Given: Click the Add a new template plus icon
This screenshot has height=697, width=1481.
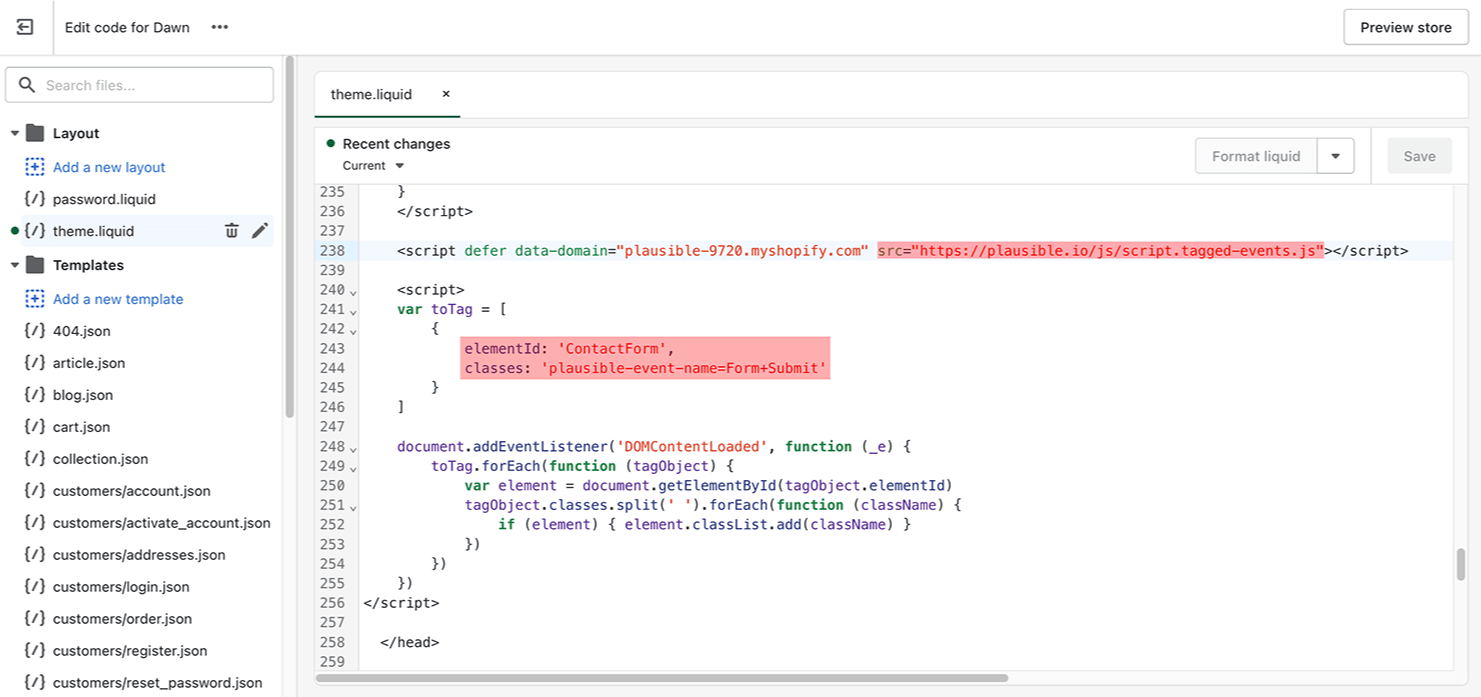Looking at the screenshot, I should pyautogui.click(x=35, y=299).
